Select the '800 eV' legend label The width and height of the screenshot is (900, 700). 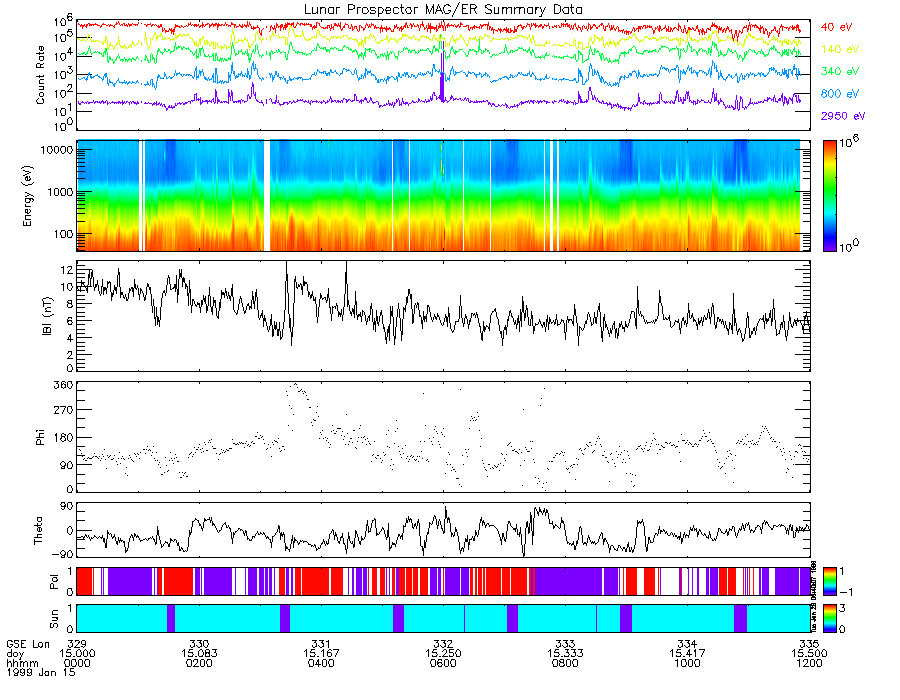coord(840,94)
